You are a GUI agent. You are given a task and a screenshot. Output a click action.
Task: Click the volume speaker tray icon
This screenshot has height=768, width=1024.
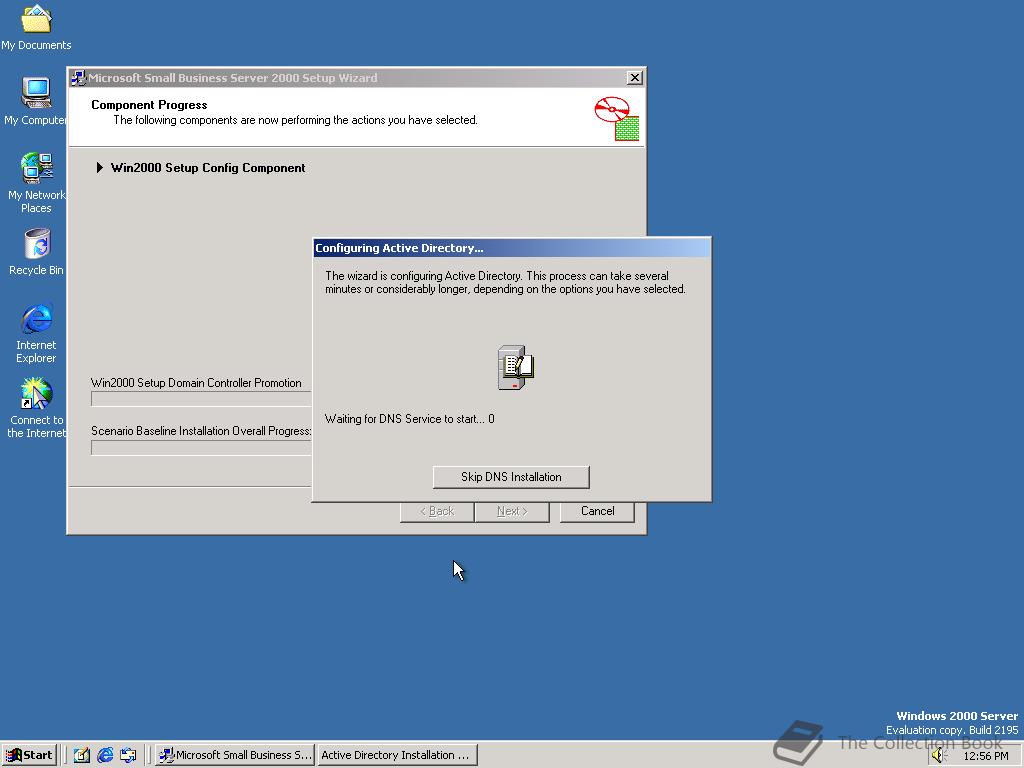click(939, 756)
